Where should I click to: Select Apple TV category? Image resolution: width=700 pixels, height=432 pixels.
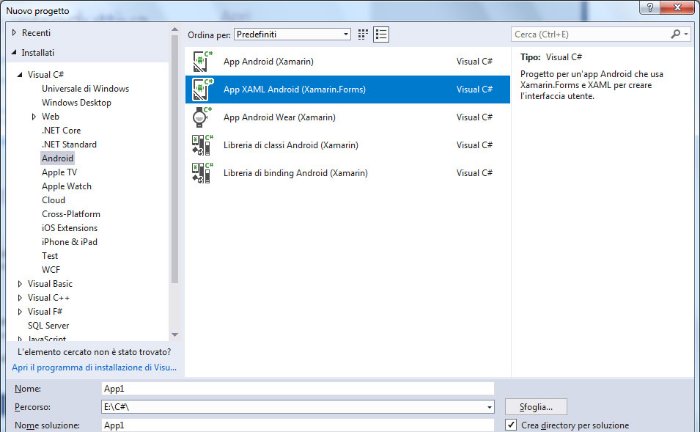pyautogui.click(x=59, y=172)
